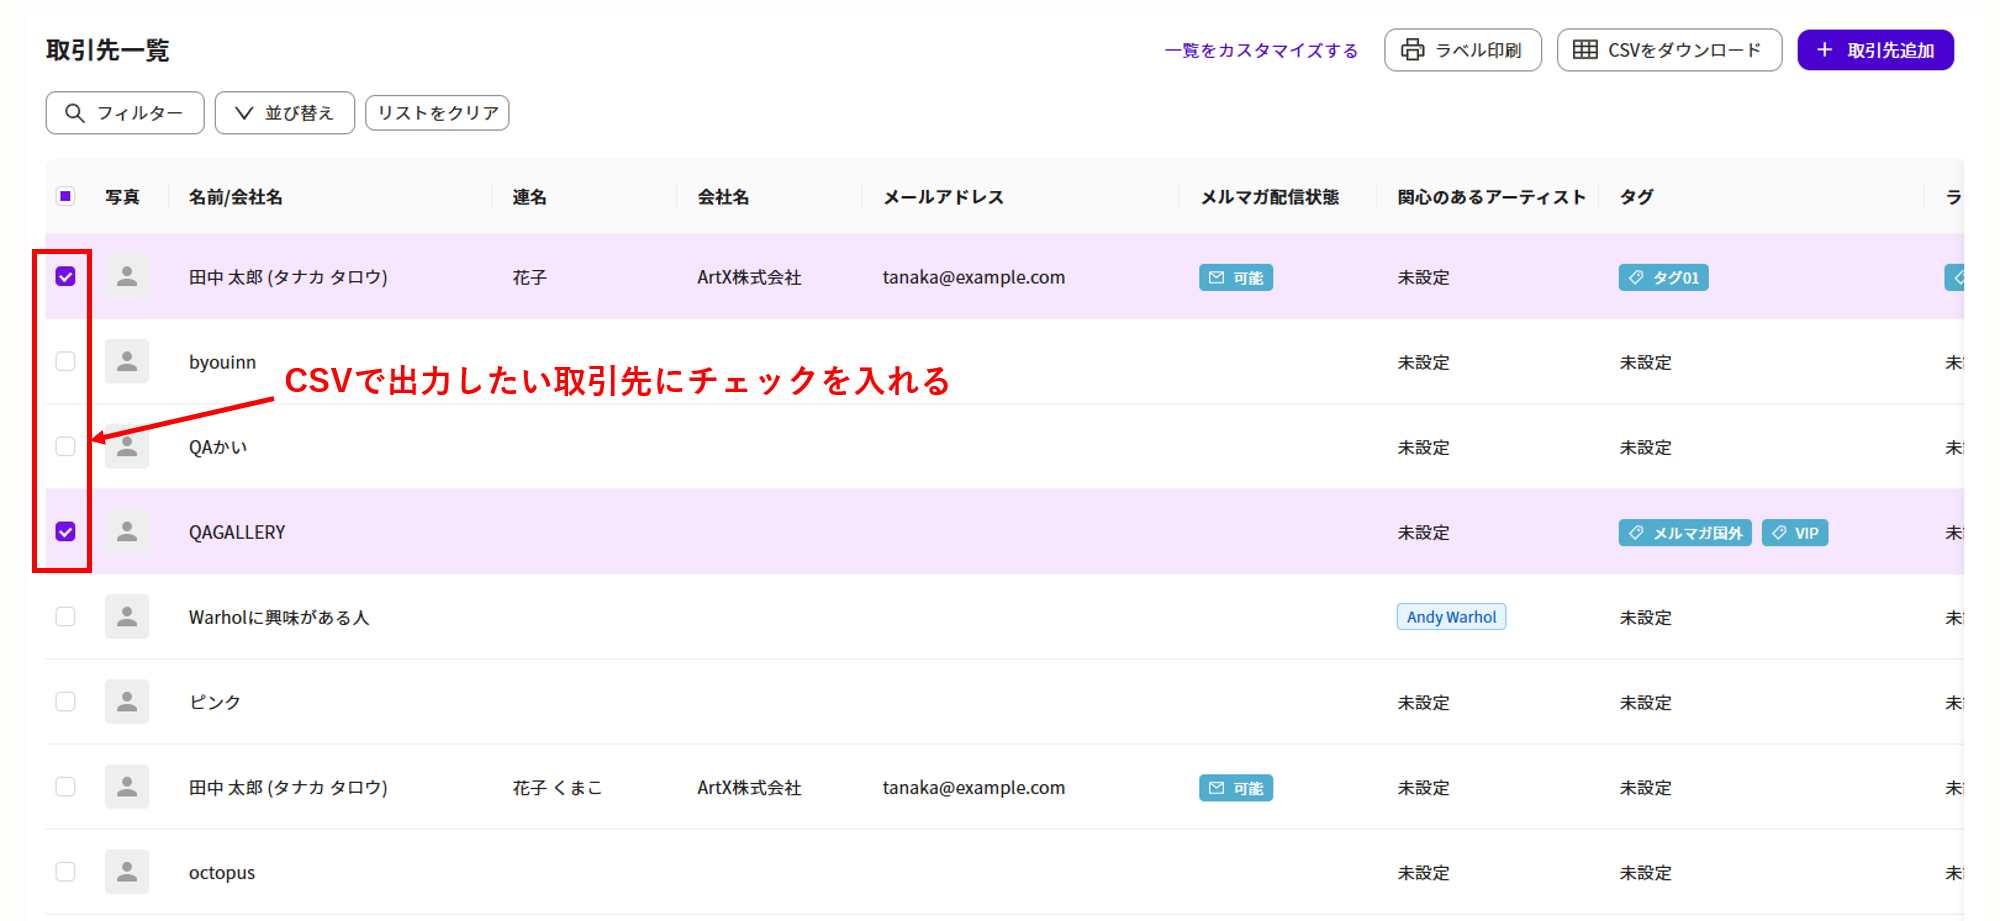Click the 可能 mail badge in first row
2000x921 pixels.
point(1236,278)
